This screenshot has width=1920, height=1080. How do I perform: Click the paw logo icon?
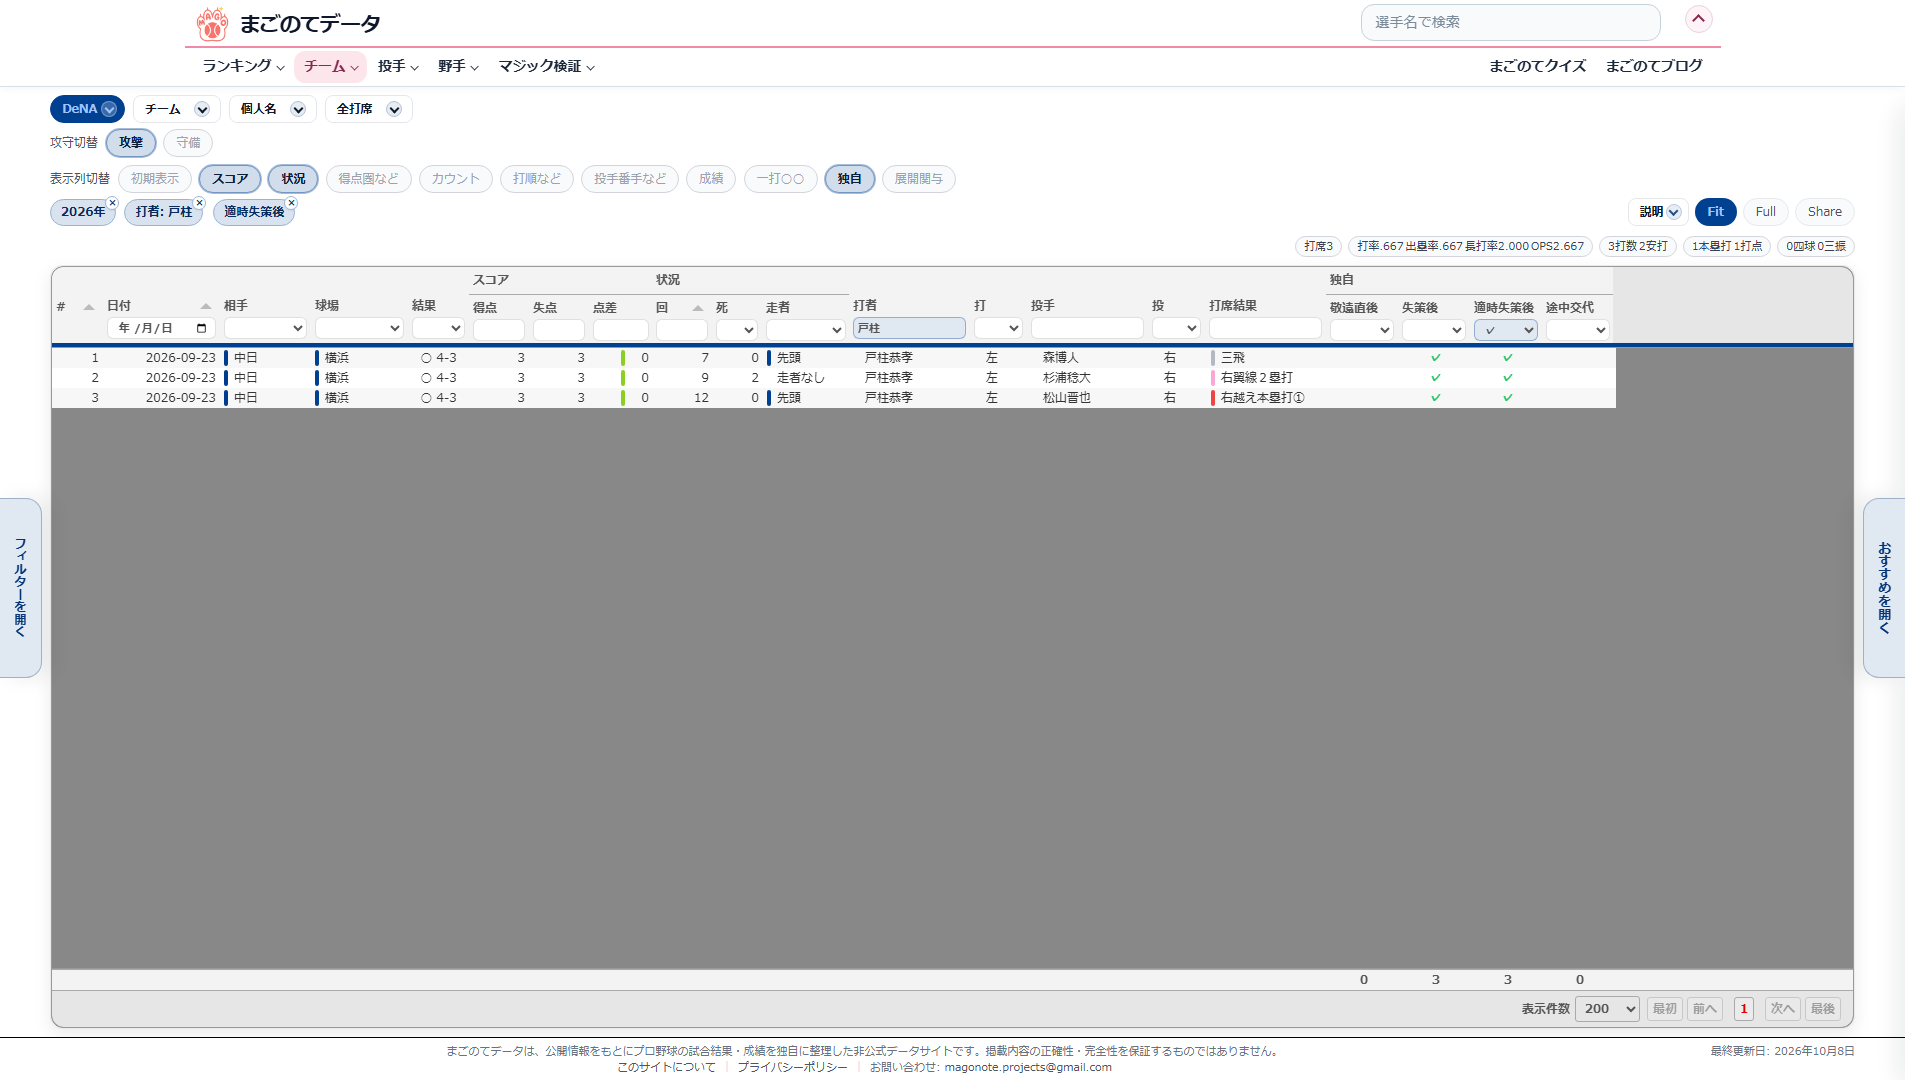tap(212, 23)
